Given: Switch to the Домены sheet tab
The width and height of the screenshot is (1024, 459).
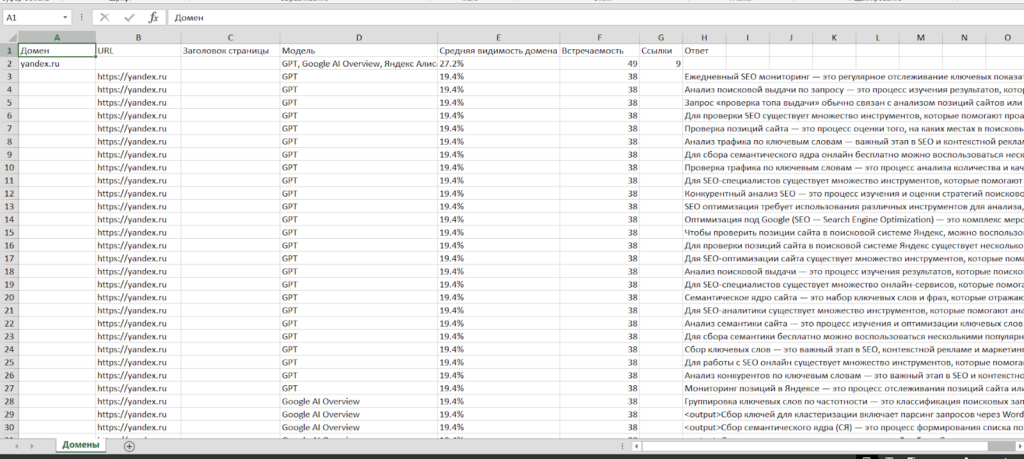Looking at the screenshot, I should (x=80, y=446).
